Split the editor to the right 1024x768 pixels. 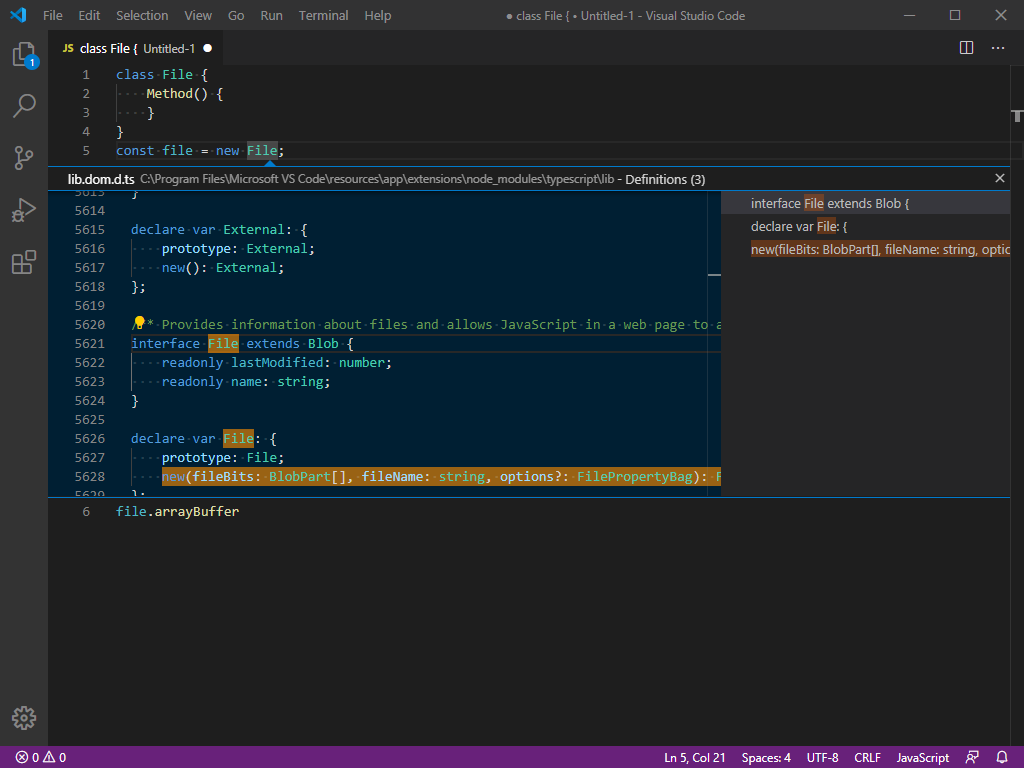tap(967, 48)
